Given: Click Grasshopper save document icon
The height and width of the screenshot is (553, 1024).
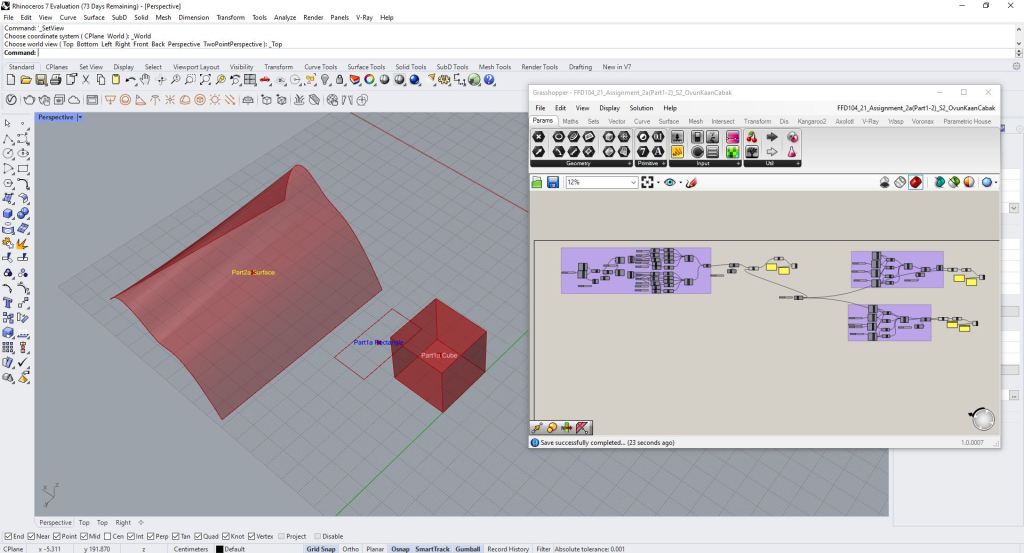Looking at the screenshot, I should pyautogui.click(x=553, y=183).
